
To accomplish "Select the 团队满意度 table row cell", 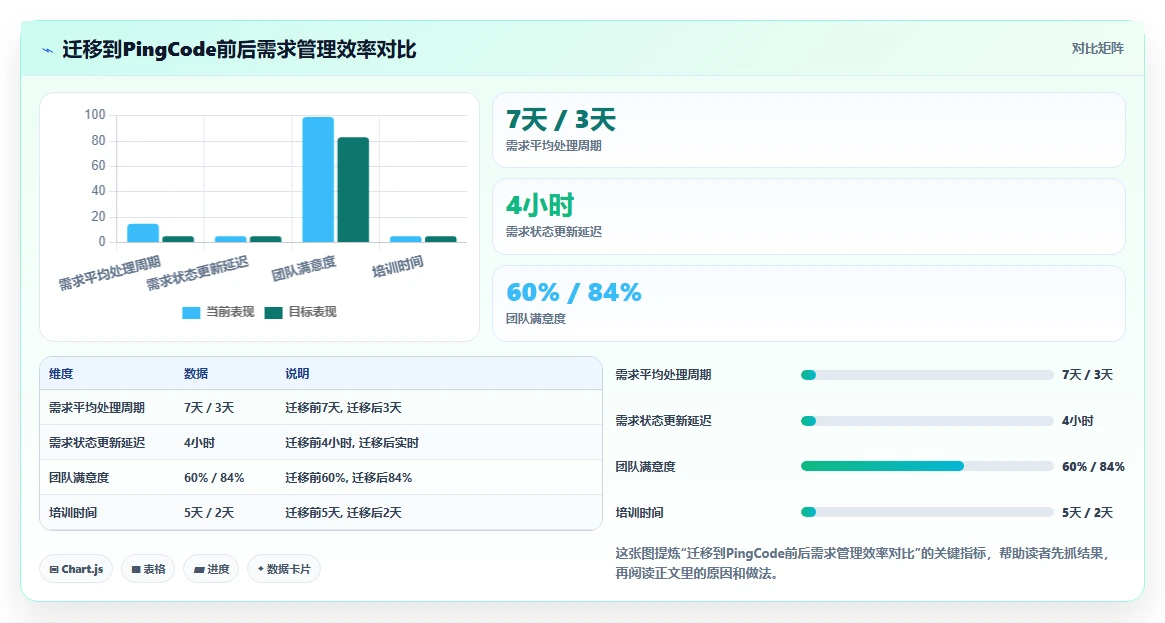I will point(79,477).
